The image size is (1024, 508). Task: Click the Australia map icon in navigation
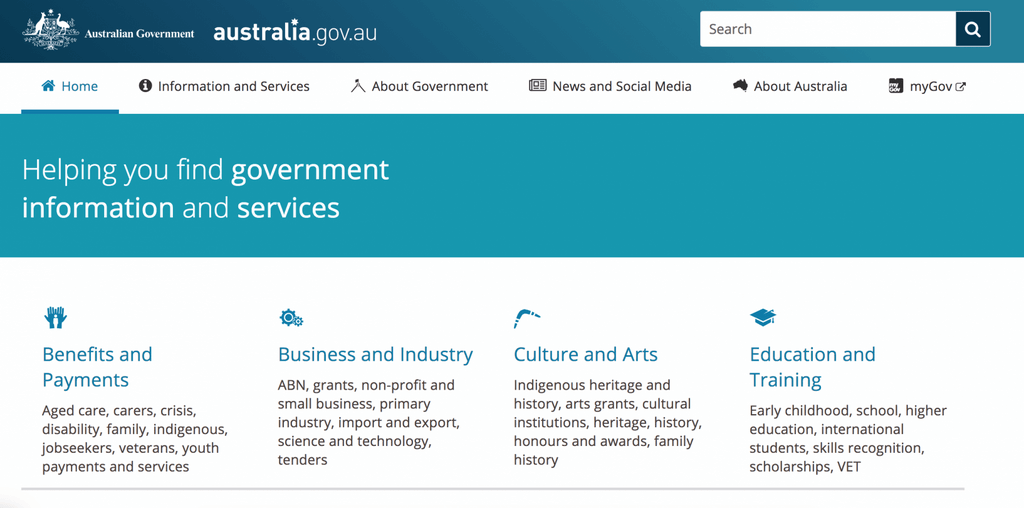point(740,86)
